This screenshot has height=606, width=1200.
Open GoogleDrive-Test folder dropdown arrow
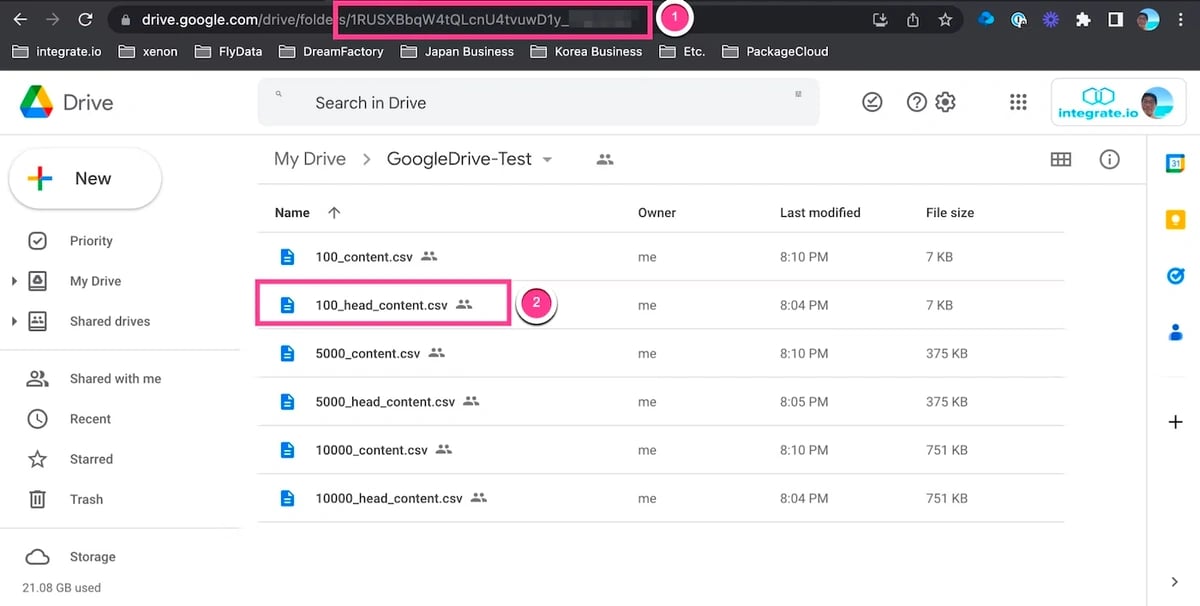pos(547,160)
